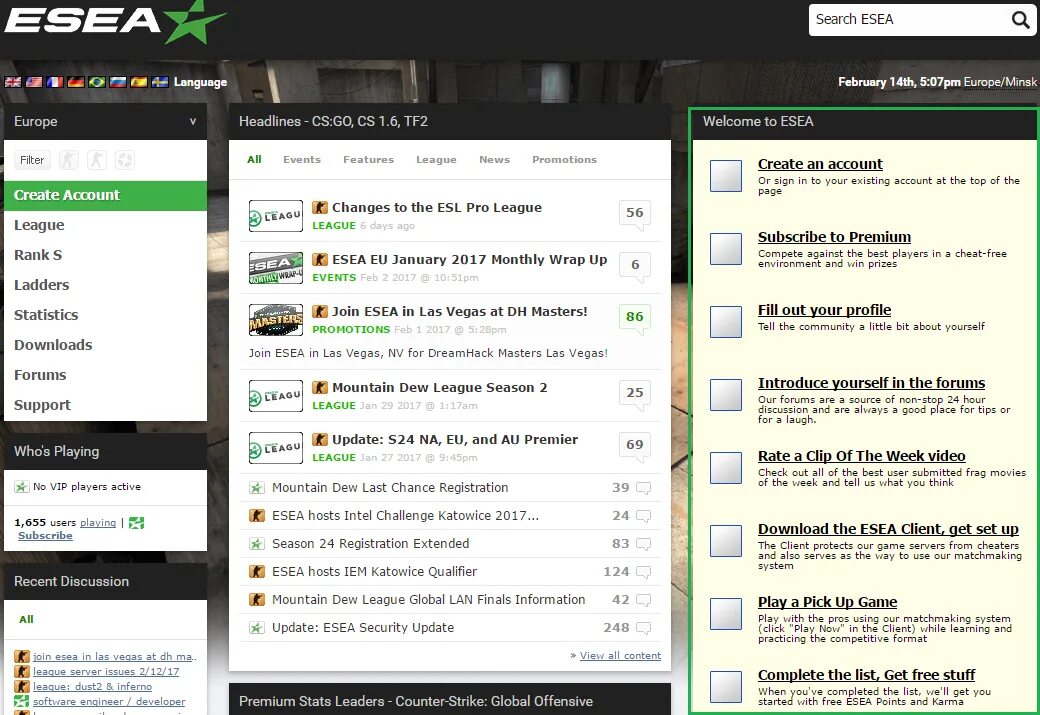Select the Swedish flag language
The height and width of the screenshot is (715, 1040).
point(160,82)
